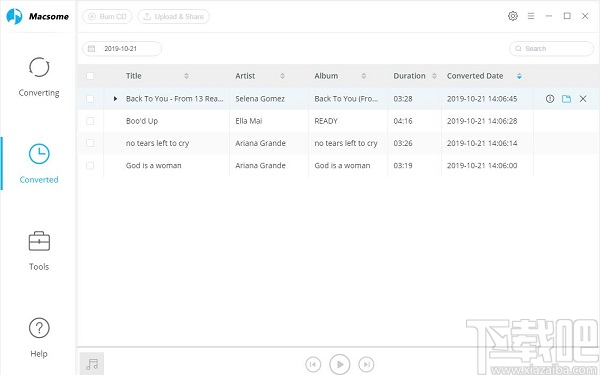Select the Back To You - From 13 Rea... title
The image size is (601, 375).
tap(174, 99)
